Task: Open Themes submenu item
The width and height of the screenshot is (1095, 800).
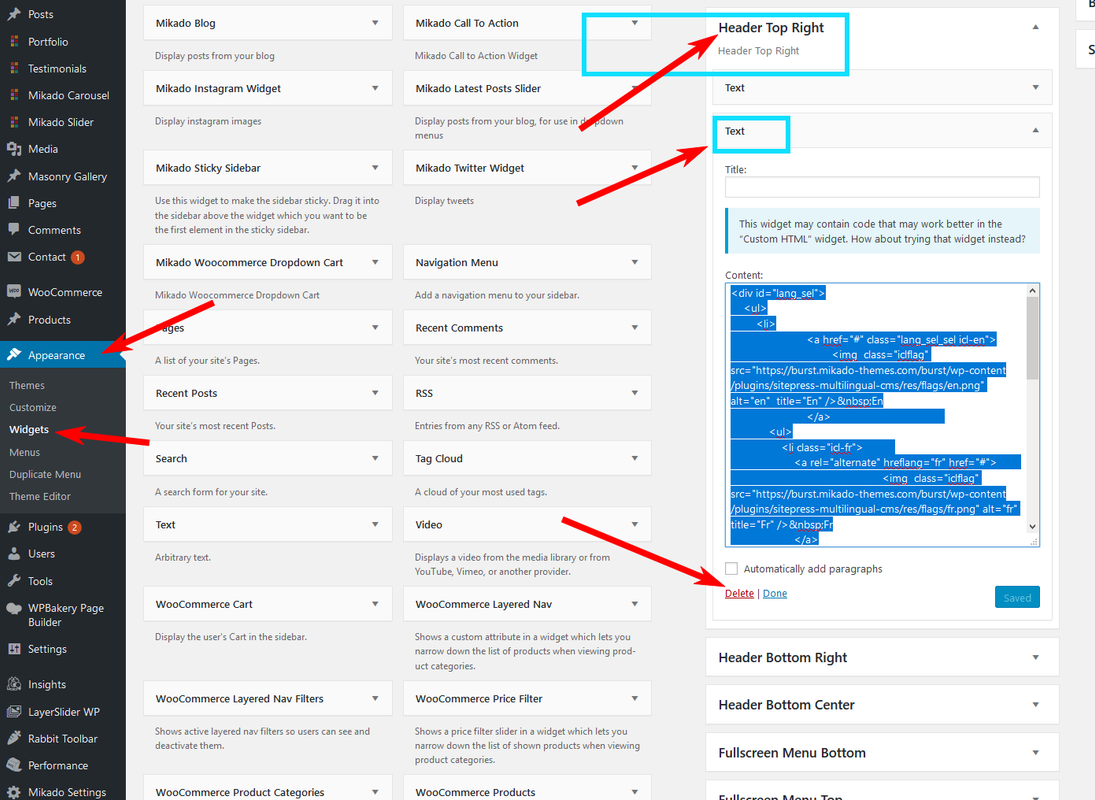Action: [x=27, y=385]
